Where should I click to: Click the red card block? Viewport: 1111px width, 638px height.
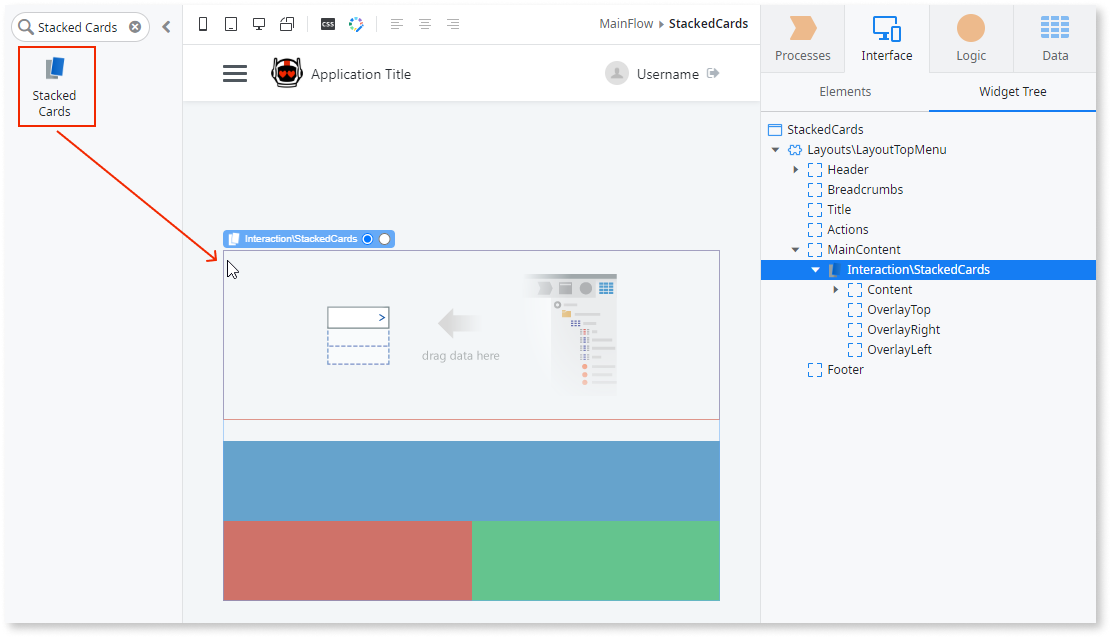point(347,560)
